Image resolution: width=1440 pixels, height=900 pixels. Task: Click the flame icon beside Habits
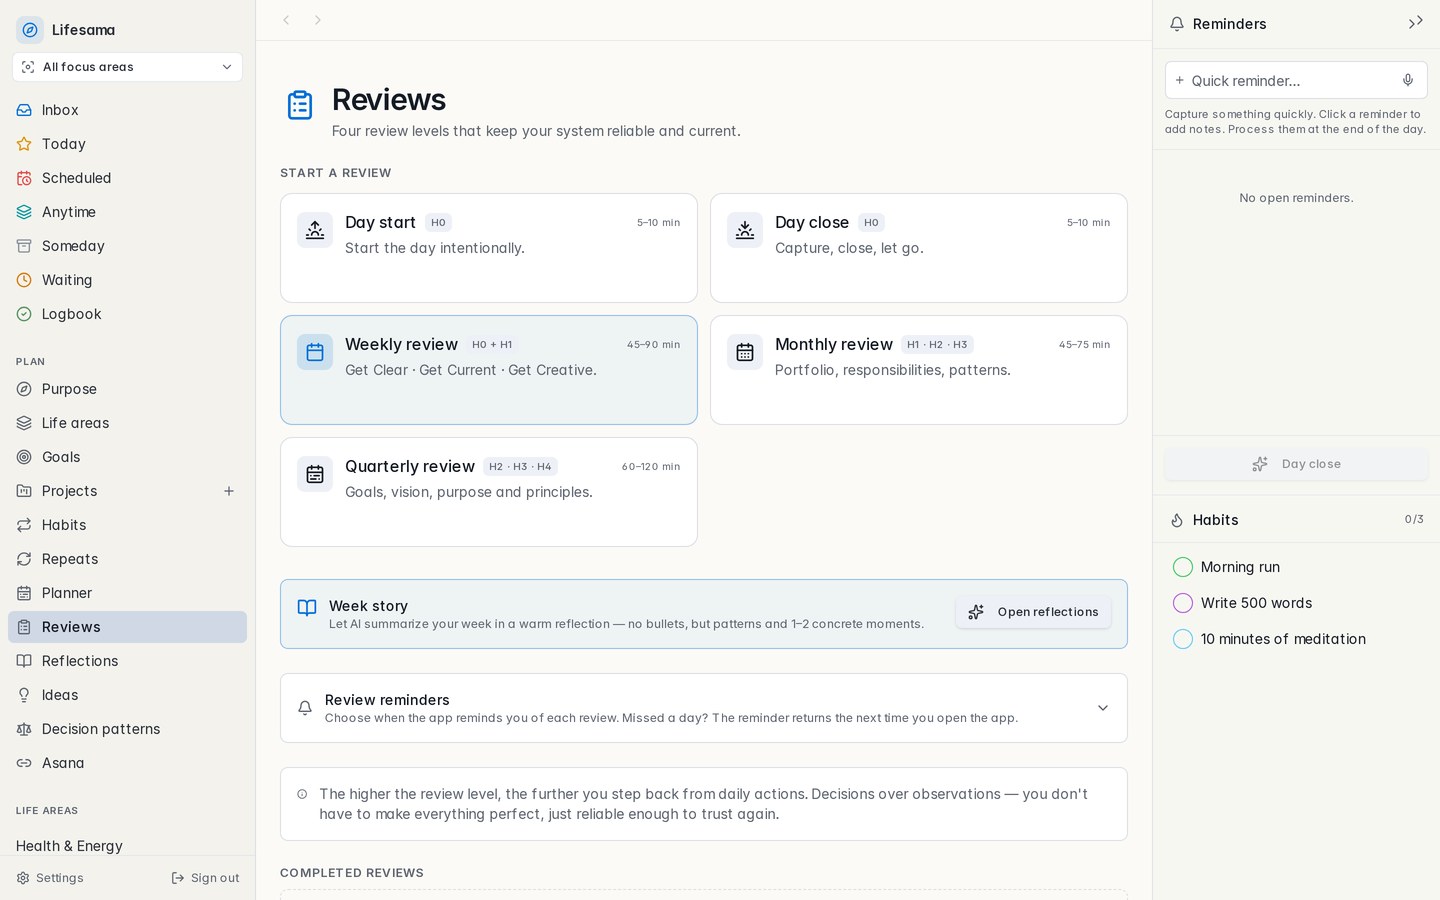[1177, 520]
